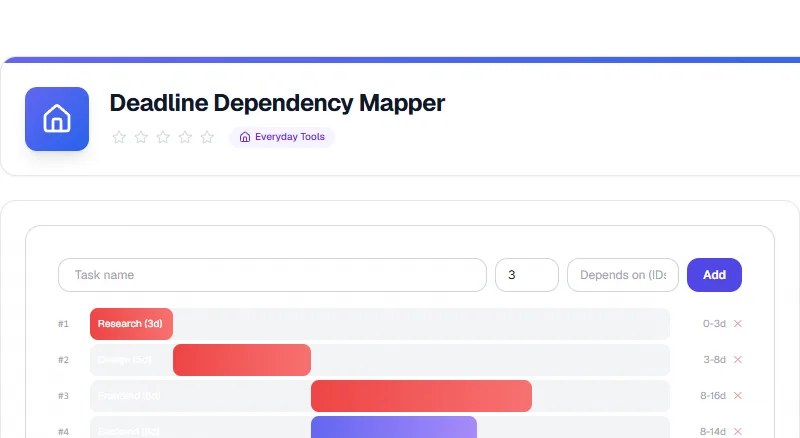Click the Add button
Screen dimensions: 800x438
pyautogui.click(x=714, y=275)
